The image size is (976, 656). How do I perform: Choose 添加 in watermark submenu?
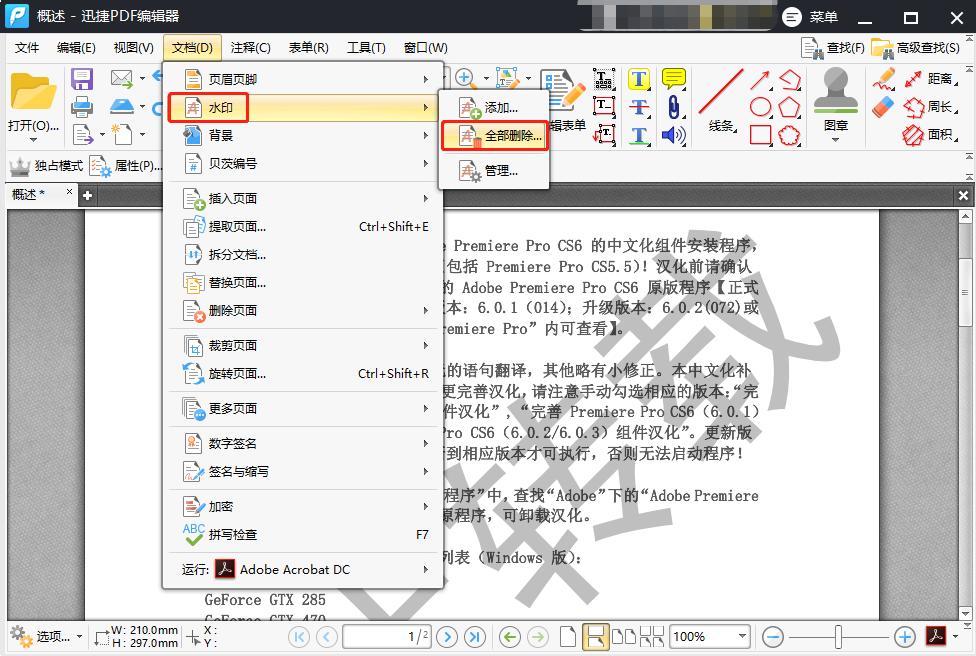pos(494,108)
